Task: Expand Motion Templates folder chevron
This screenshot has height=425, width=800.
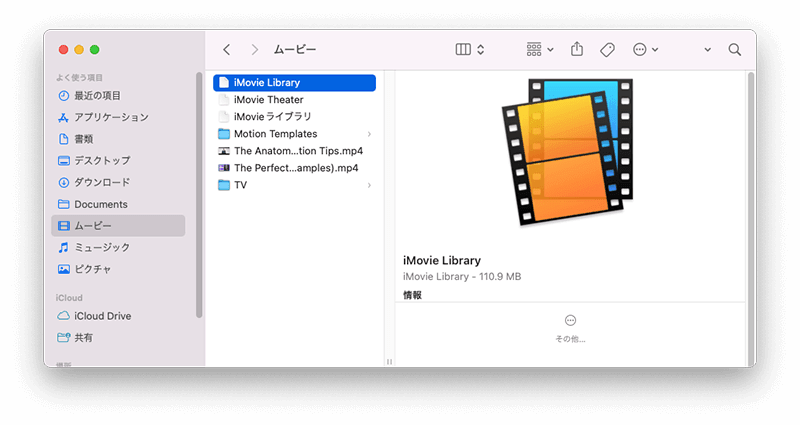Action: click(x=369, y=134)
